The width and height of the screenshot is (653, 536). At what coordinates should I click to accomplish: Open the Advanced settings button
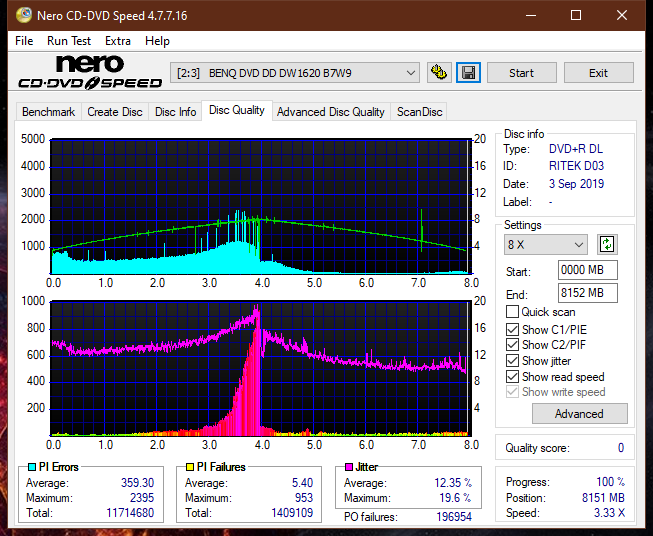click(x=579, y=414)
